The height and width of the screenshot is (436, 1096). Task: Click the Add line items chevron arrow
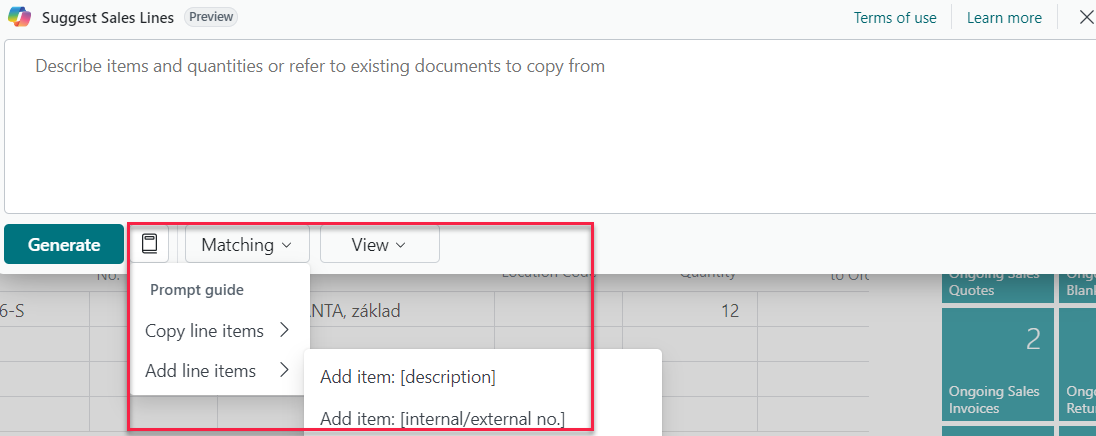tap(284, 370)
